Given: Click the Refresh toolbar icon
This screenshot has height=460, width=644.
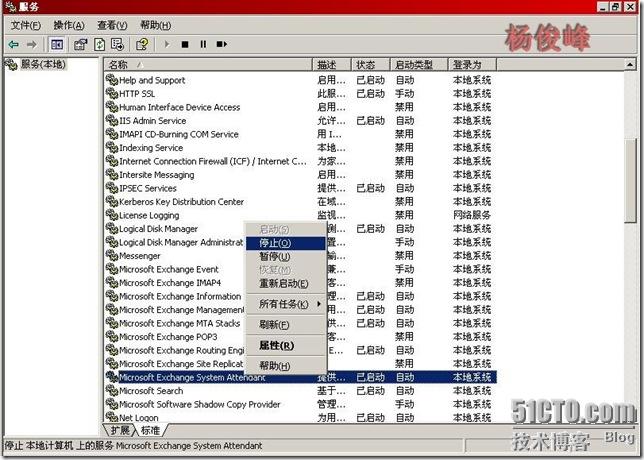Looking at the screenshot, I should pyautogui.click(x=100, y=44).
